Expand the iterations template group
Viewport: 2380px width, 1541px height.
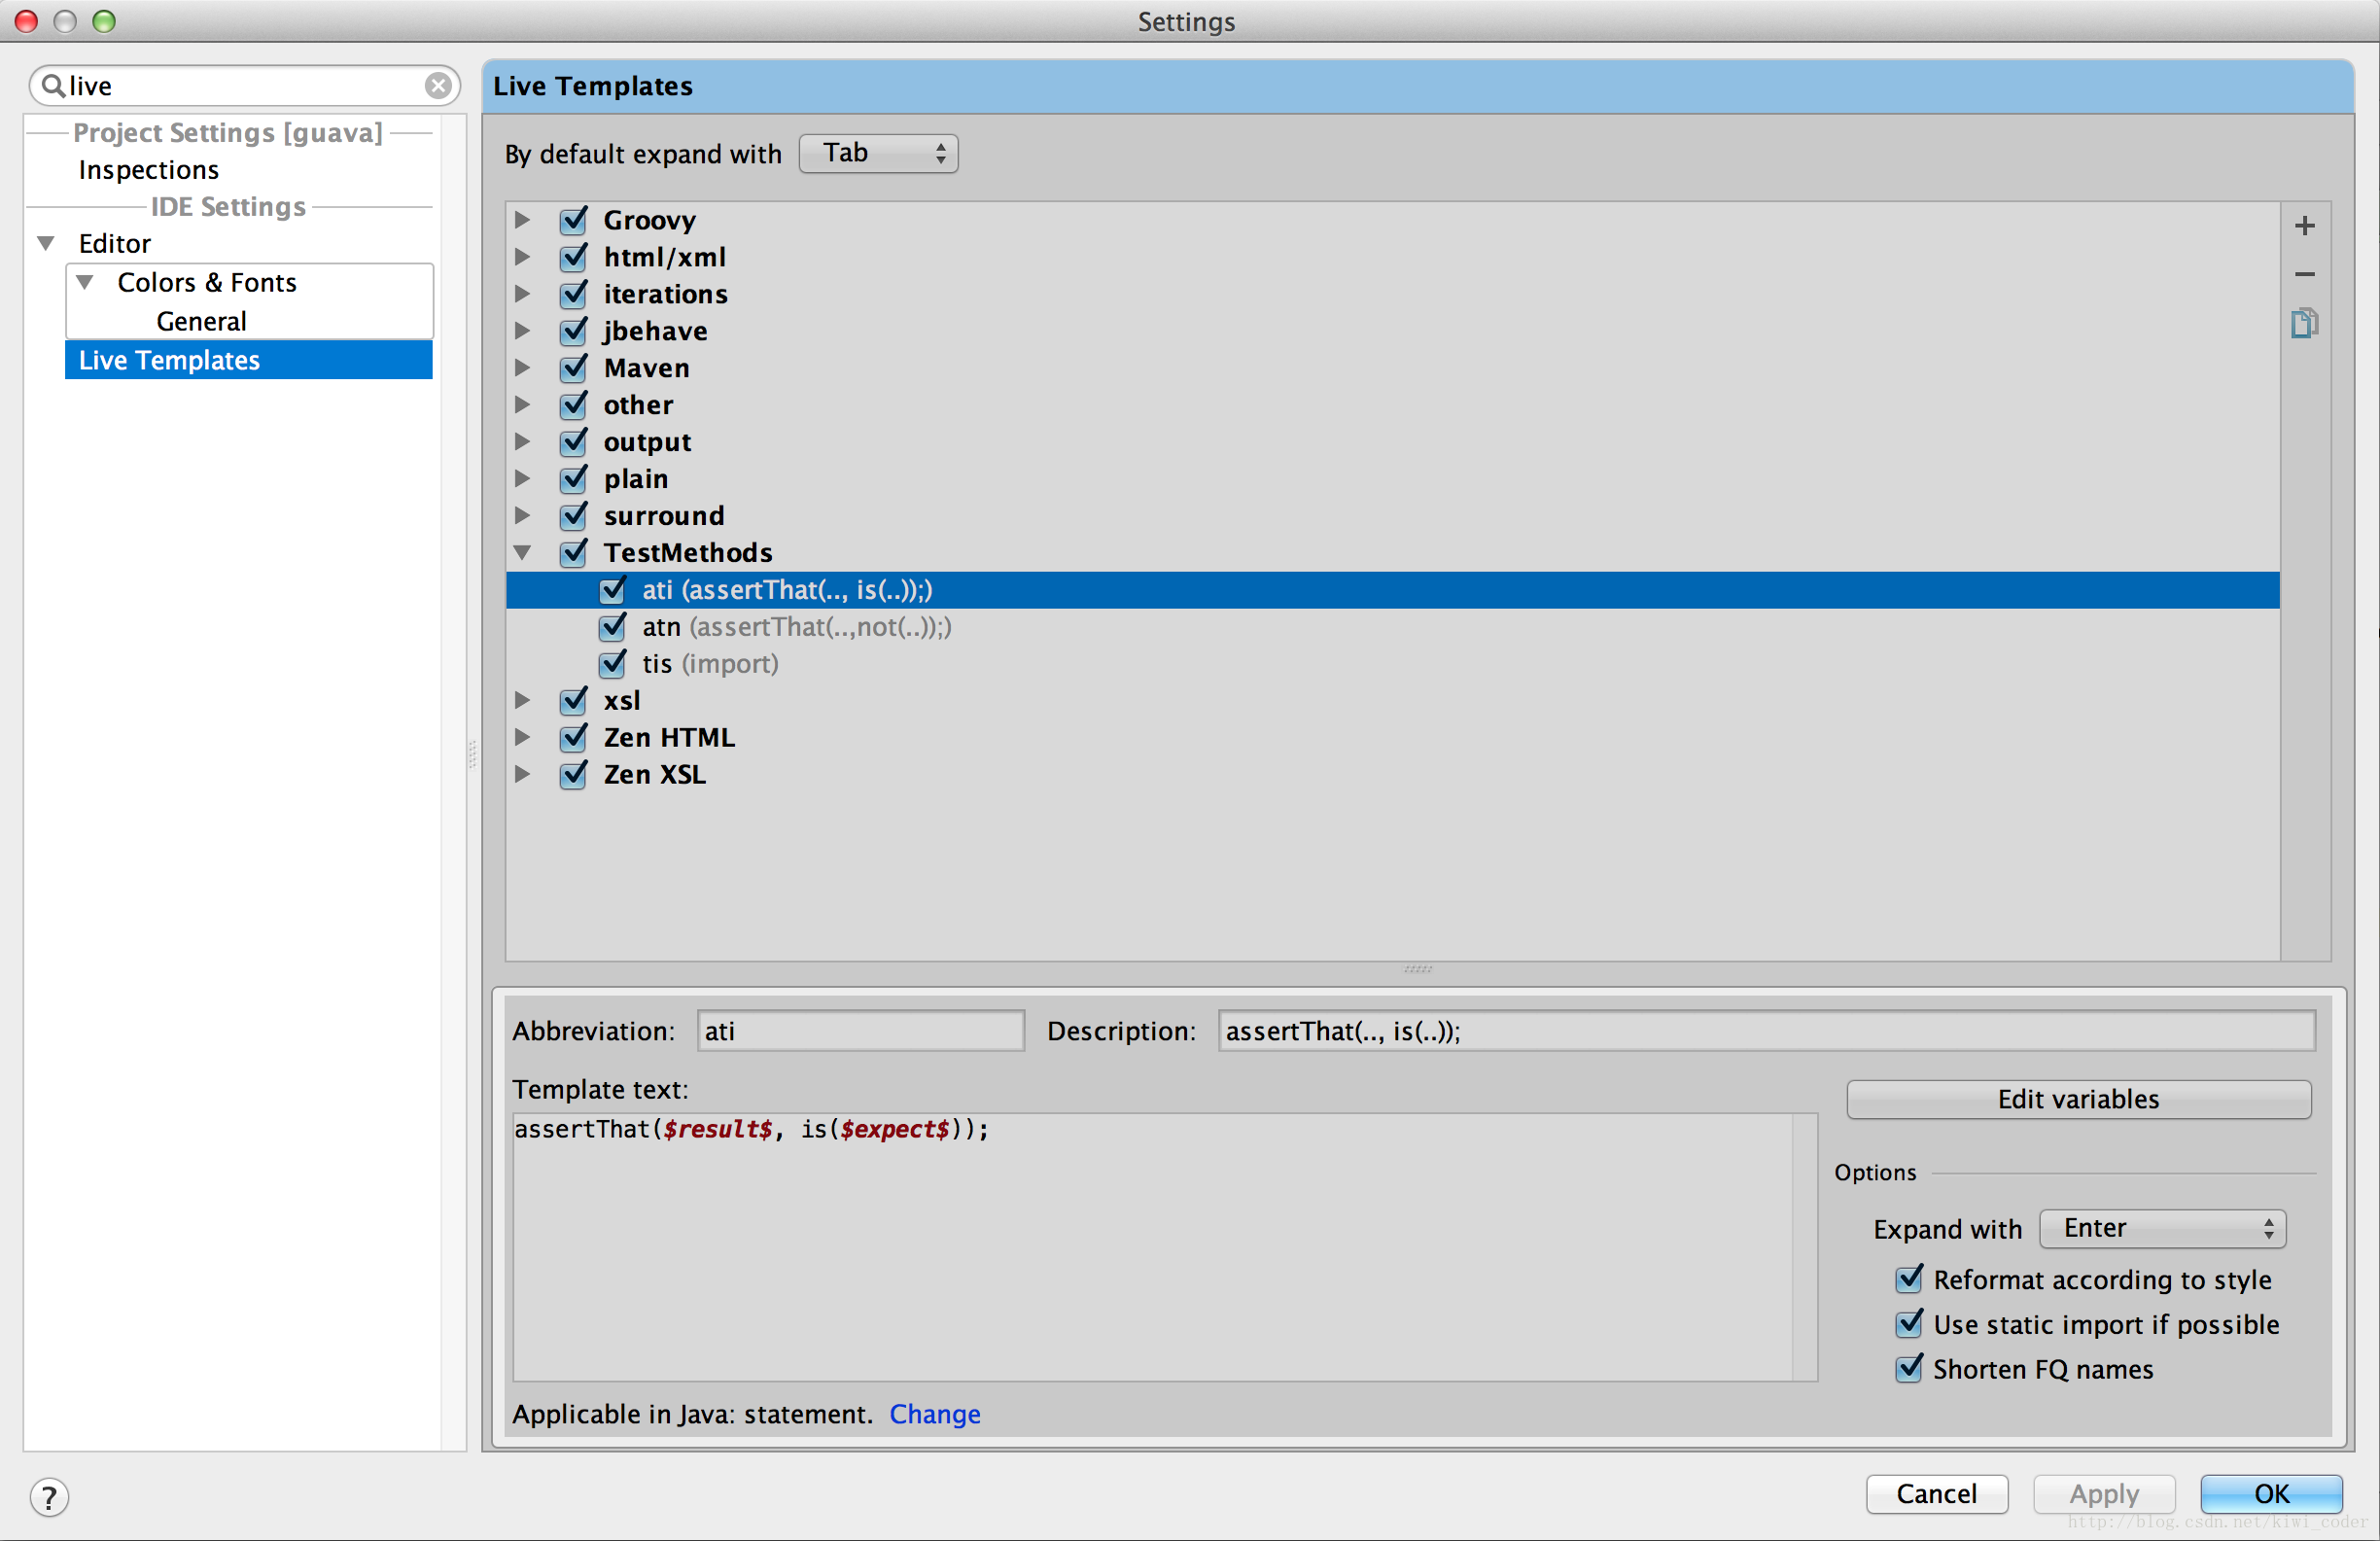click(x=522, y=293)
